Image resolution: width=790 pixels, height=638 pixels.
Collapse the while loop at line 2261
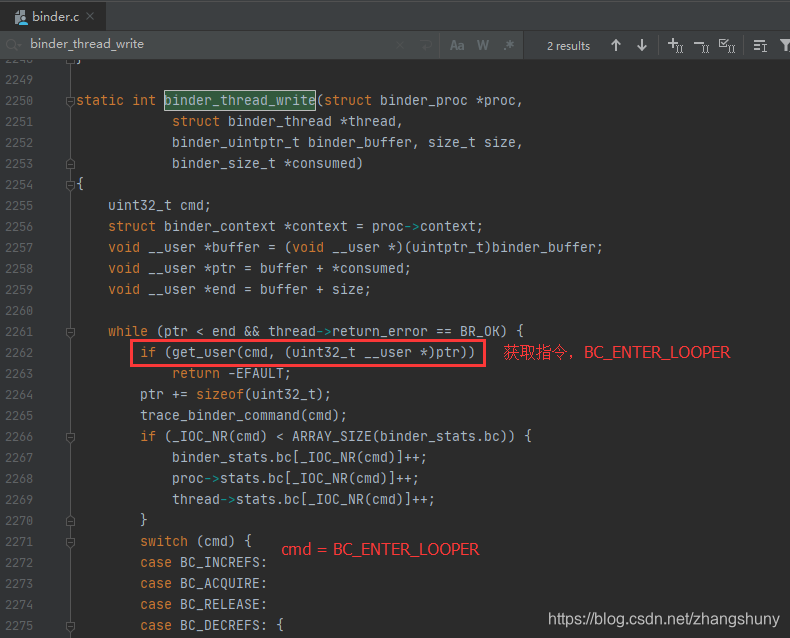pyautogui.click(x=71, y=332)
